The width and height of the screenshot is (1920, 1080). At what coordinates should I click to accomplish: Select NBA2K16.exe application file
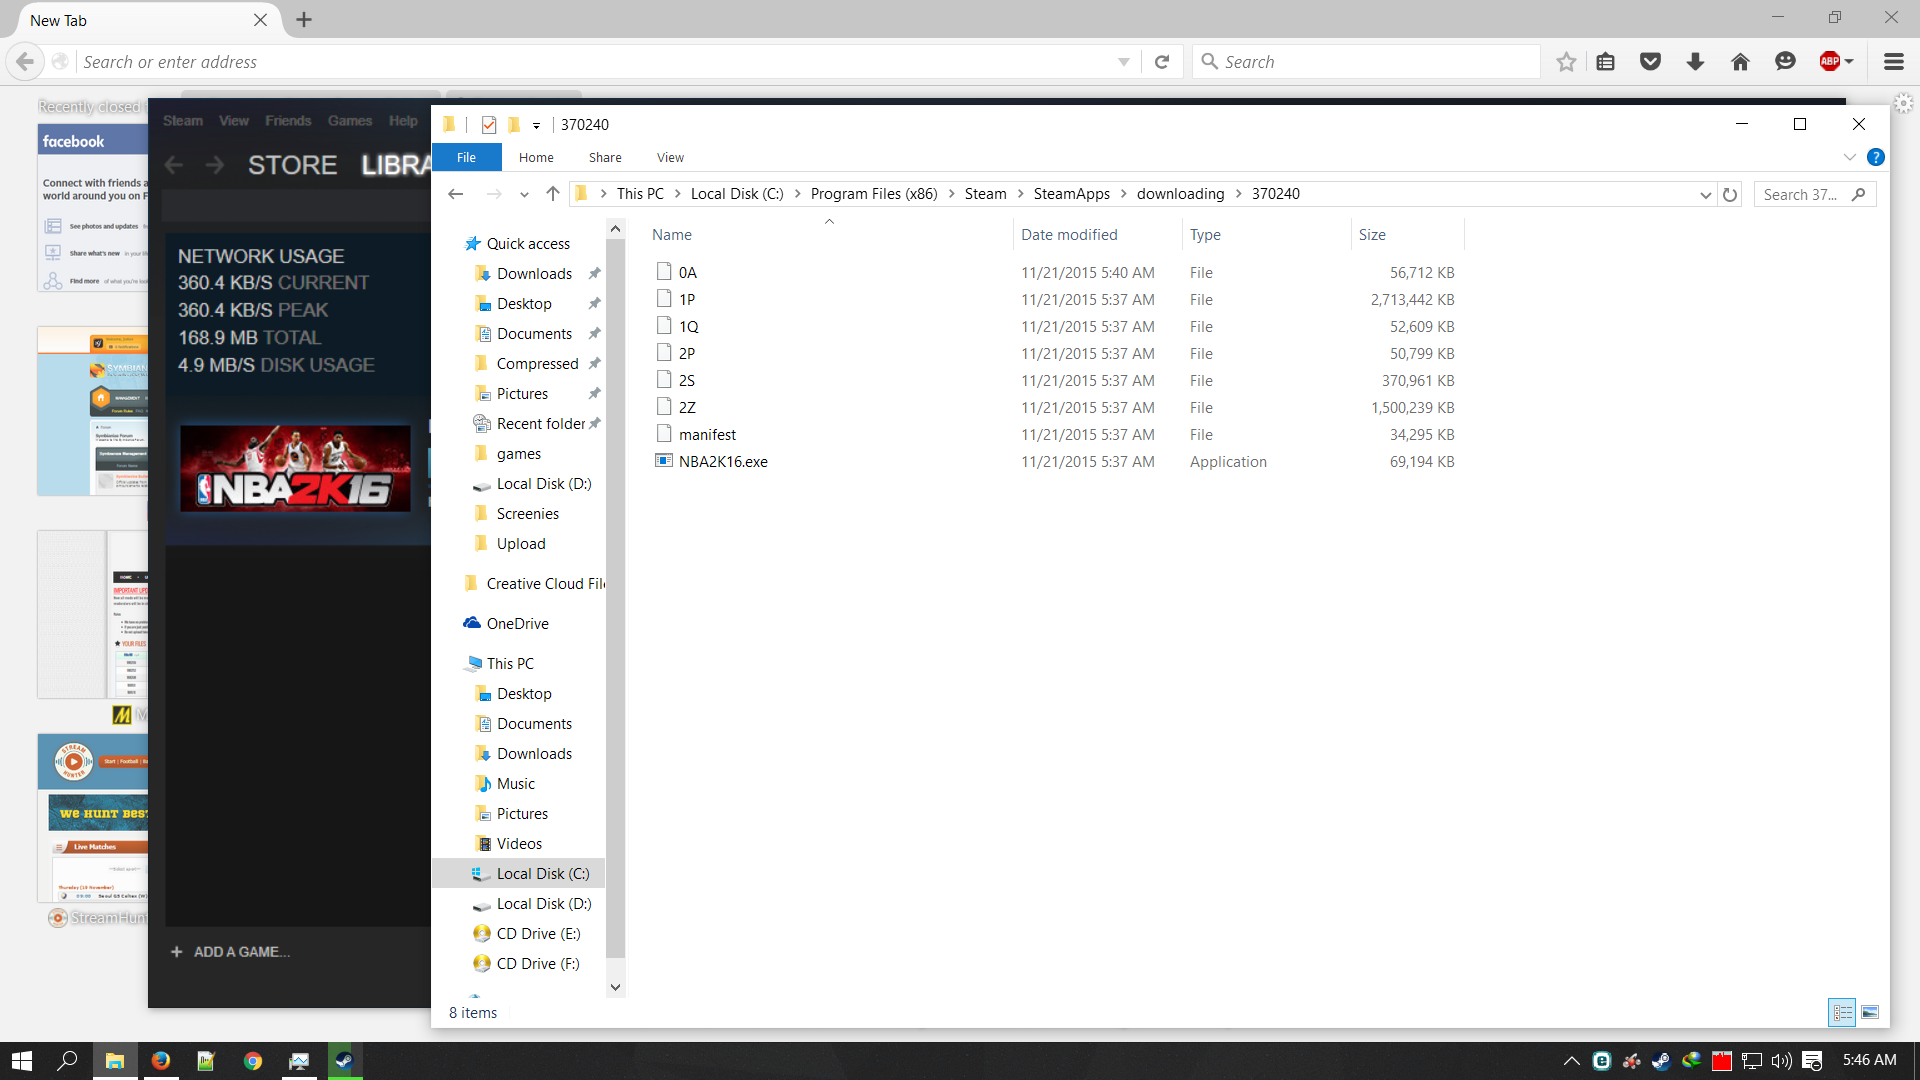[723, 462]
